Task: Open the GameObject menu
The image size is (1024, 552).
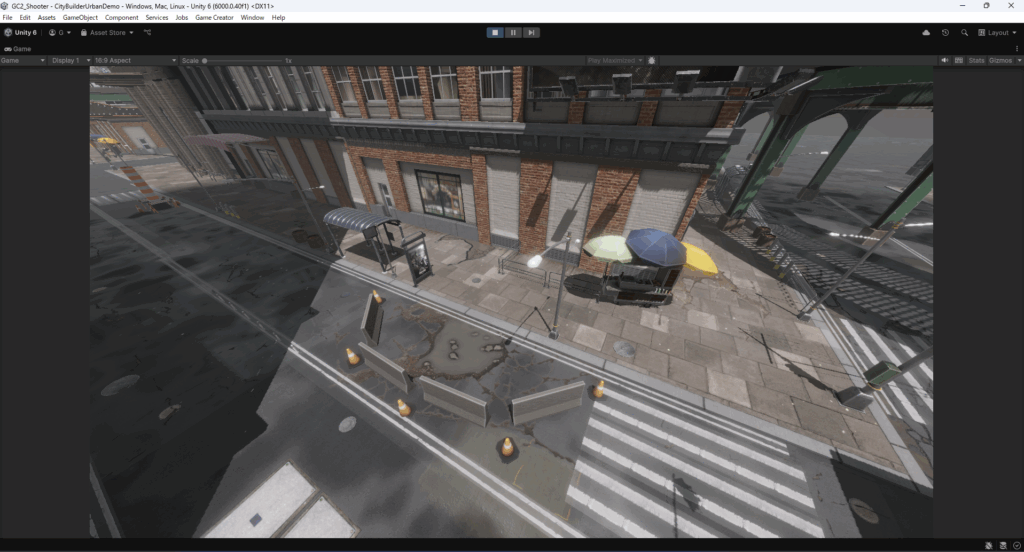Action: pos(79,18)
